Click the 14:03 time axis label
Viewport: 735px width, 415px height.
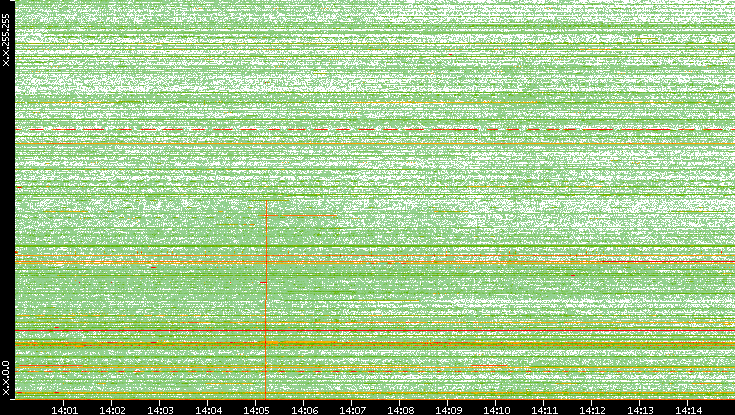pyautogui.click(x=160, y=410)
